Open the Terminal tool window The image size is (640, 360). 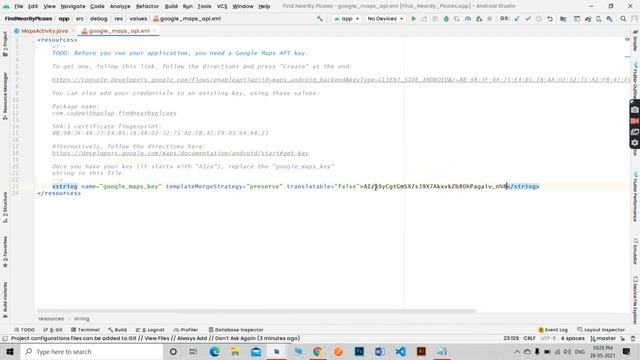point(85,330)
